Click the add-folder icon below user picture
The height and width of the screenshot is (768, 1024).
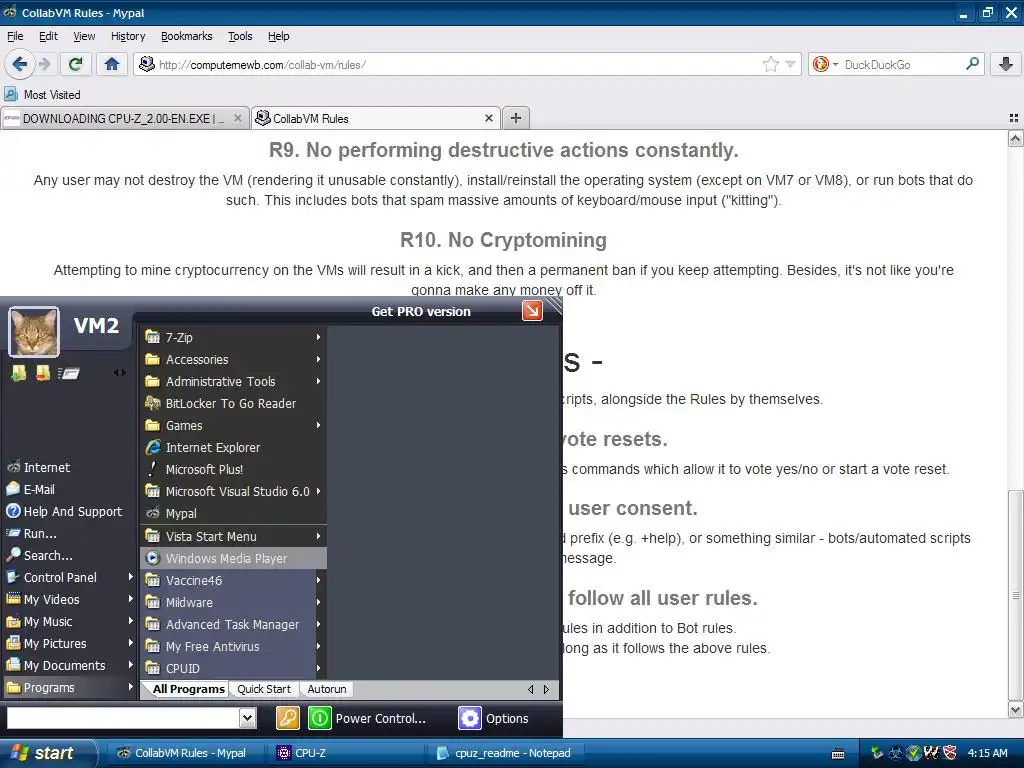(19, 373)
